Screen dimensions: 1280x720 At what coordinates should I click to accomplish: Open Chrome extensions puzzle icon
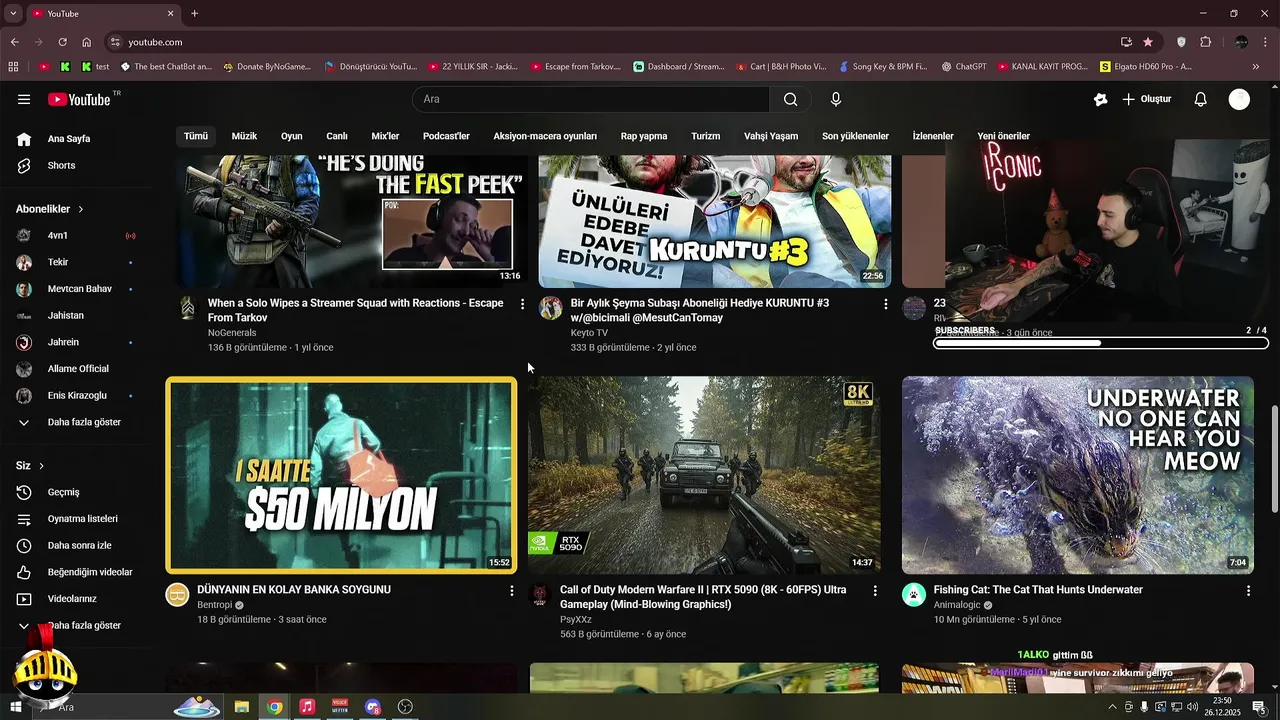[x=1205, y=42]
